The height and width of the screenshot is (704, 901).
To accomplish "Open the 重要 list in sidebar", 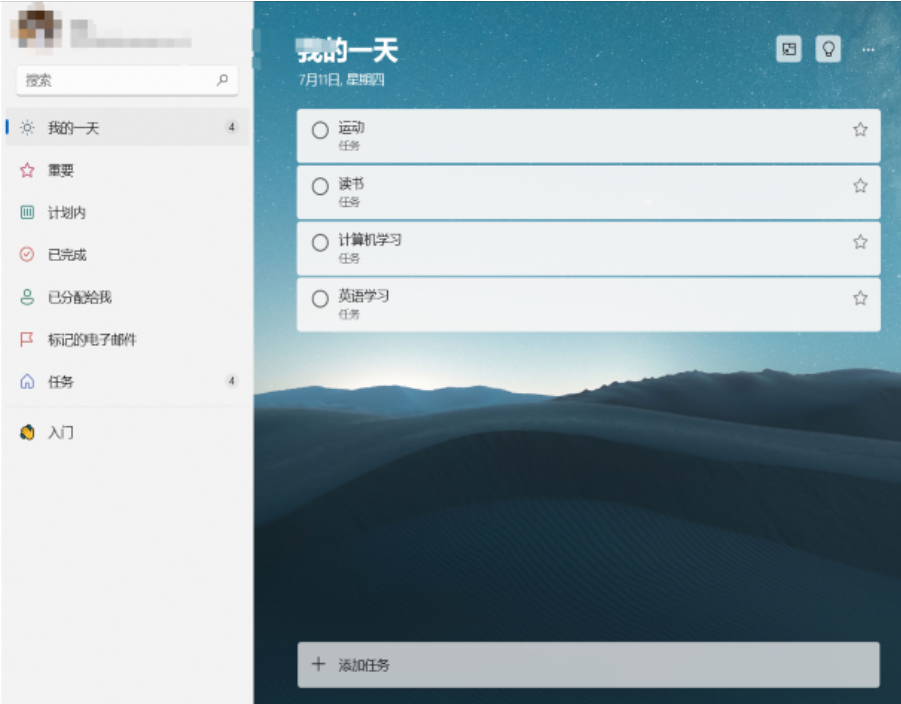I will pos(61,171).
